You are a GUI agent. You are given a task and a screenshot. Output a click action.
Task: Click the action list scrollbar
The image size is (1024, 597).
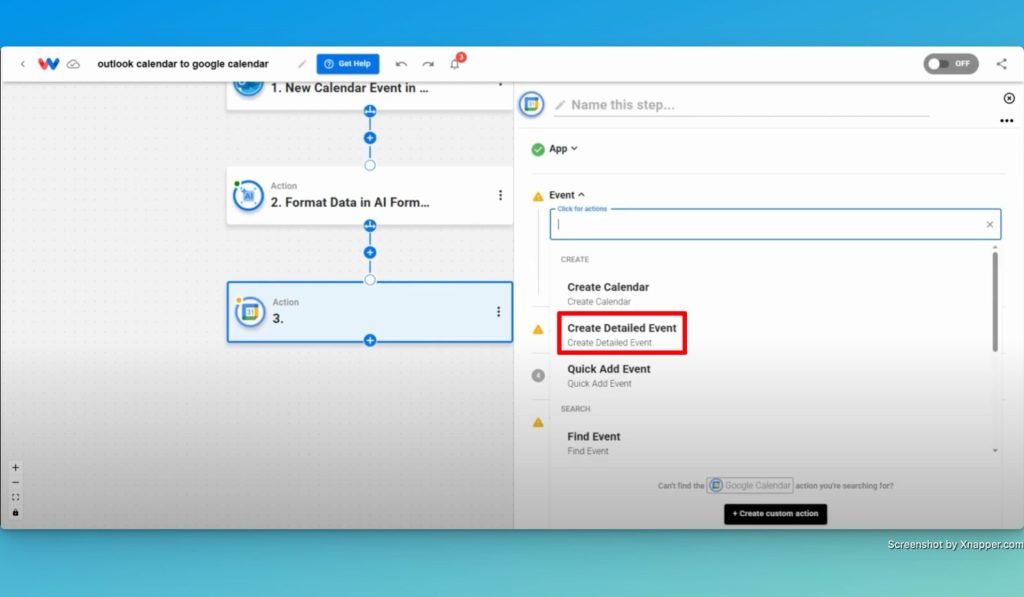pyautogui.click(x=995, y=302)
